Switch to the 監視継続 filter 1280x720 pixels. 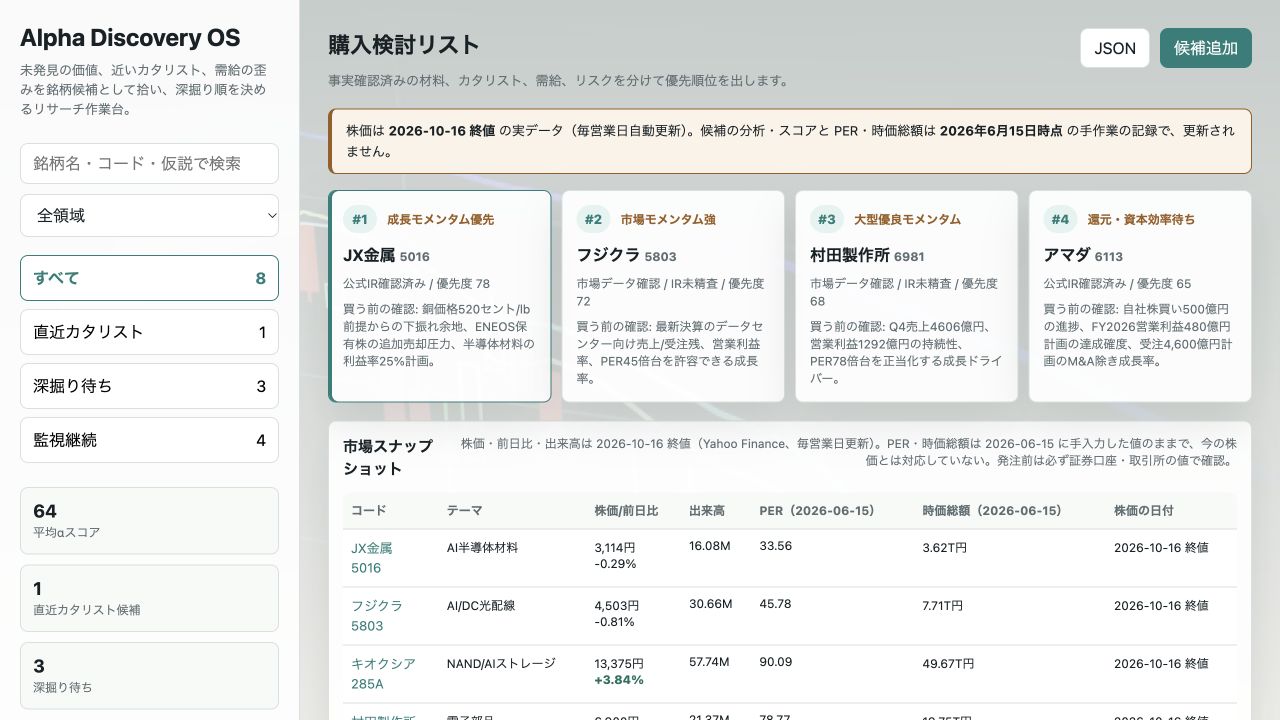tap(149, 440)
